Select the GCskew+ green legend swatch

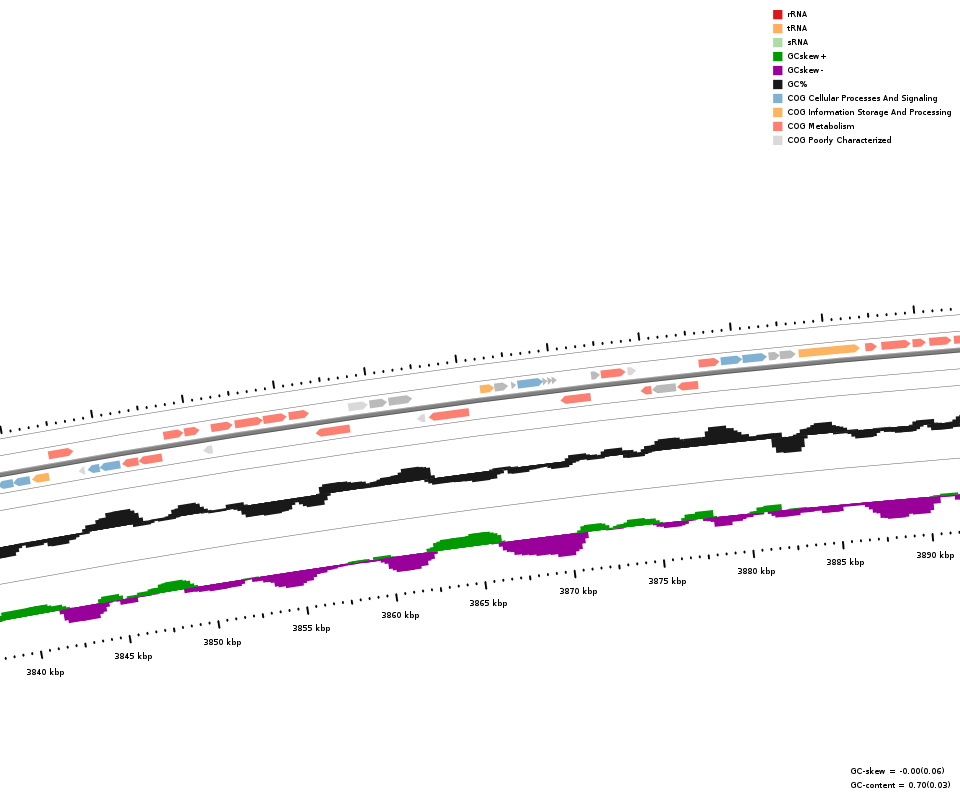point(778,56)
